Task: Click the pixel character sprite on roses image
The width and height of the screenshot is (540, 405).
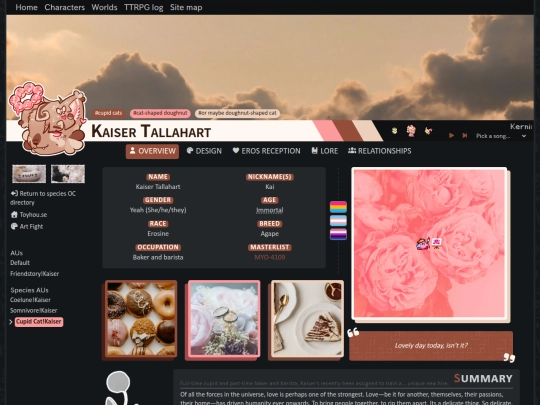Action: tap(423, 243)
